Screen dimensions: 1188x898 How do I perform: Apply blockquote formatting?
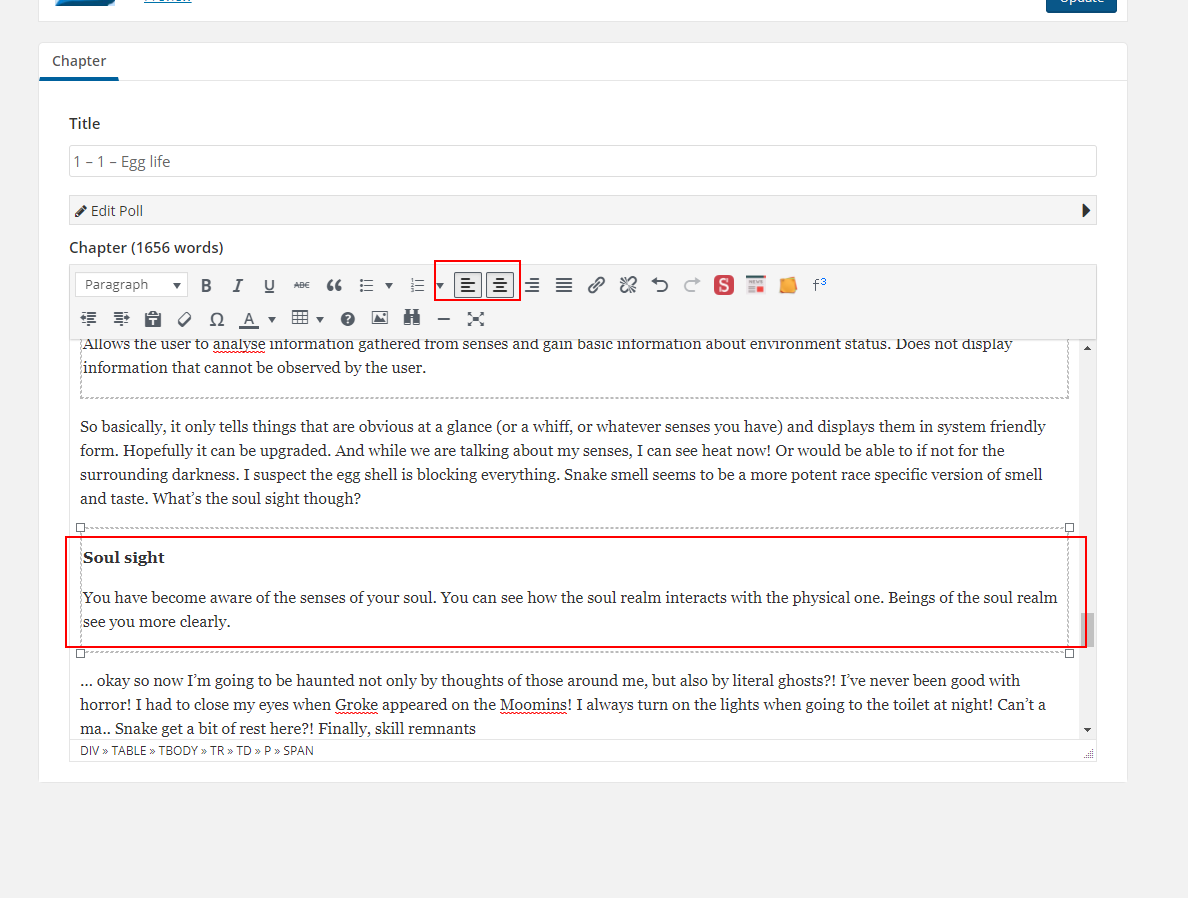tap(334, 285)
